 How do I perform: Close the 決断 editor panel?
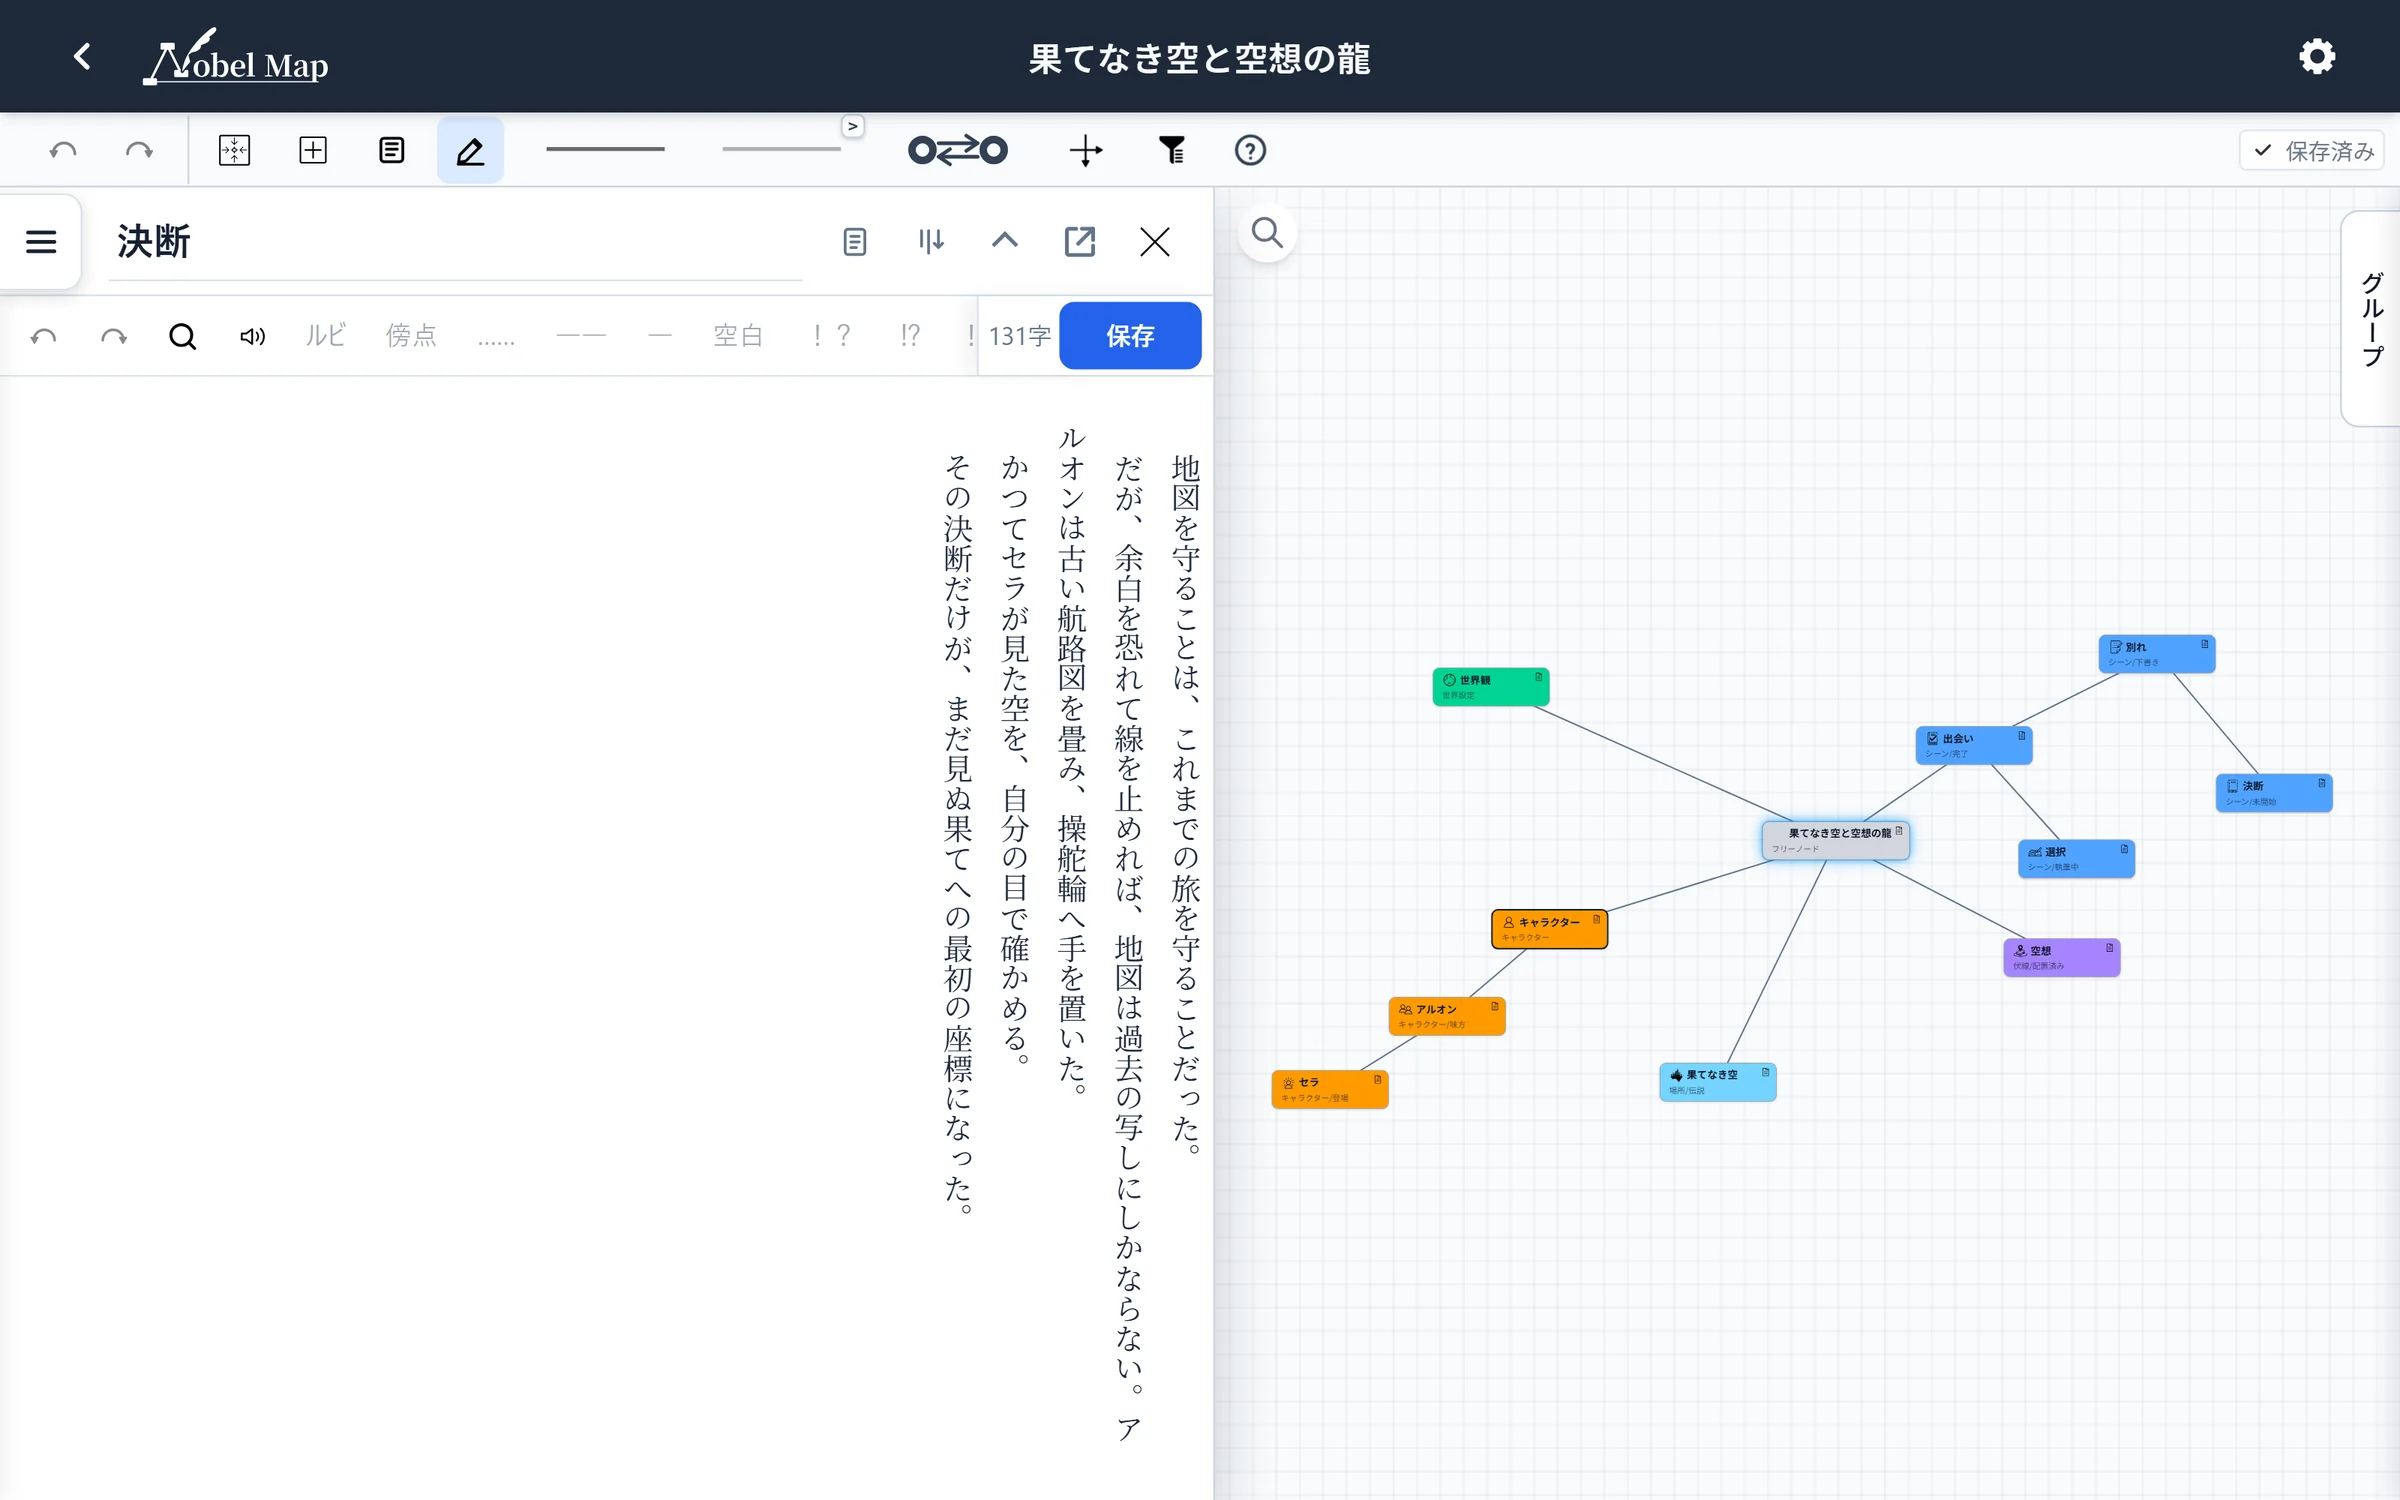coord(1155,242)
